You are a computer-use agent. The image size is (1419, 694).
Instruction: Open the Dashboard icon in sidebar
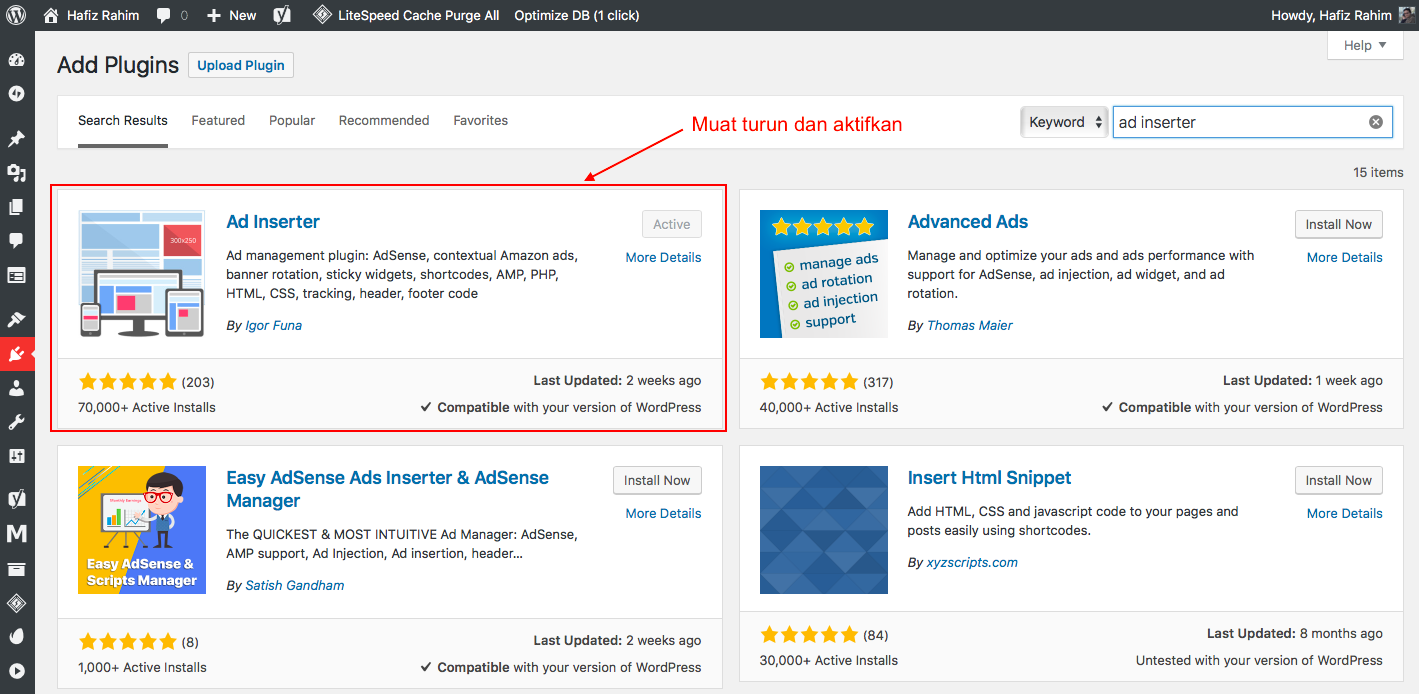pyautogui.click(x=16, y=60)
